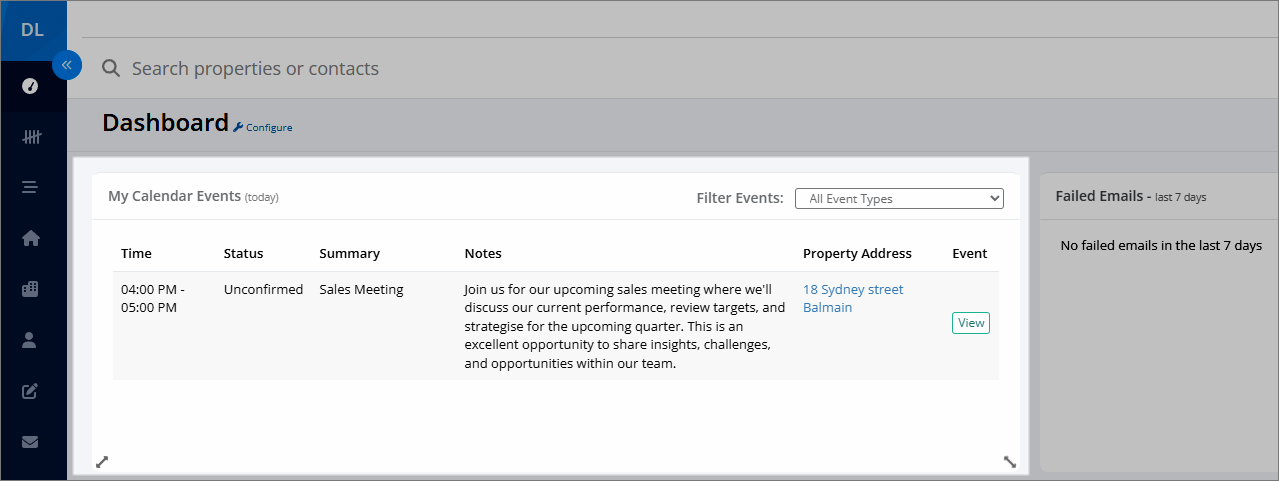The height and width of the screenshot is (481, 1279).
Task: Open the building icon in sidebar
Action: (30, 289)
